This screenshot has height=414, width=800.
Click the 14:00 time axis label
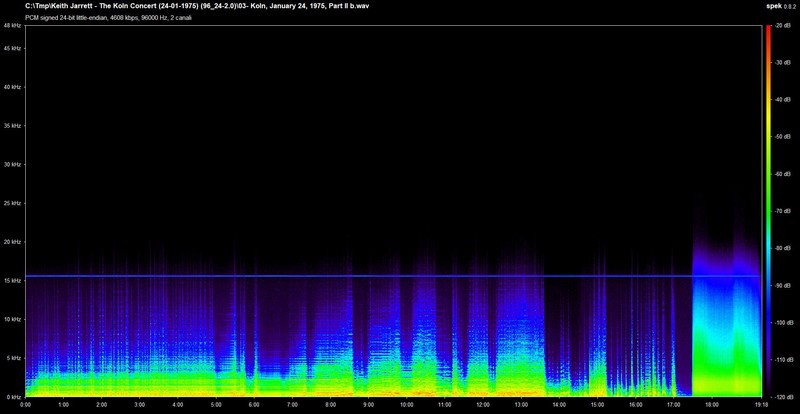(x=560, y=404)
